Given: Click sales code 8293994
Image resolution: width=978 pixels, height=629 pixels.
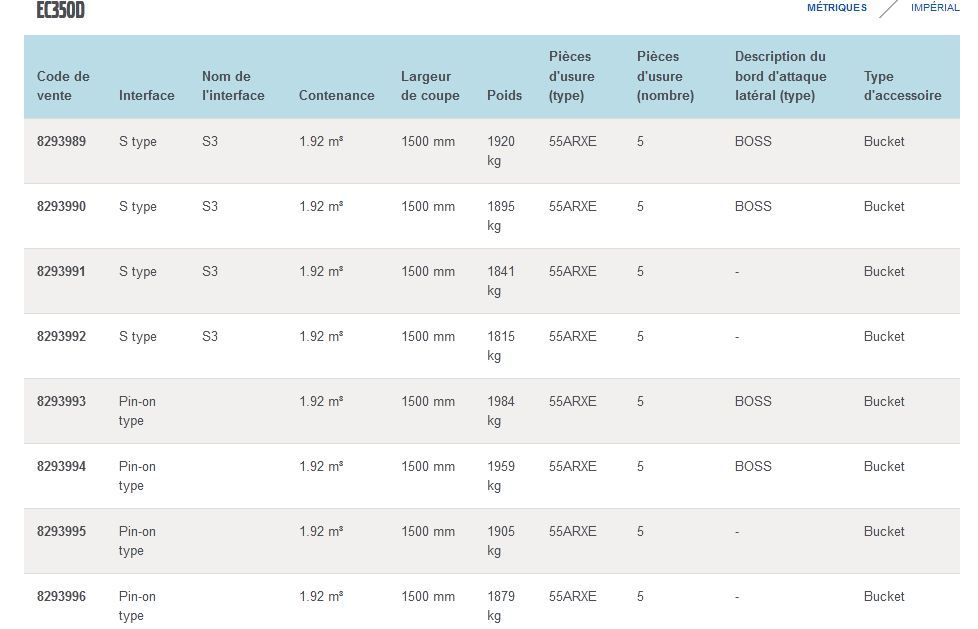Looking at the screenshot, I should (x=61, y=467).
